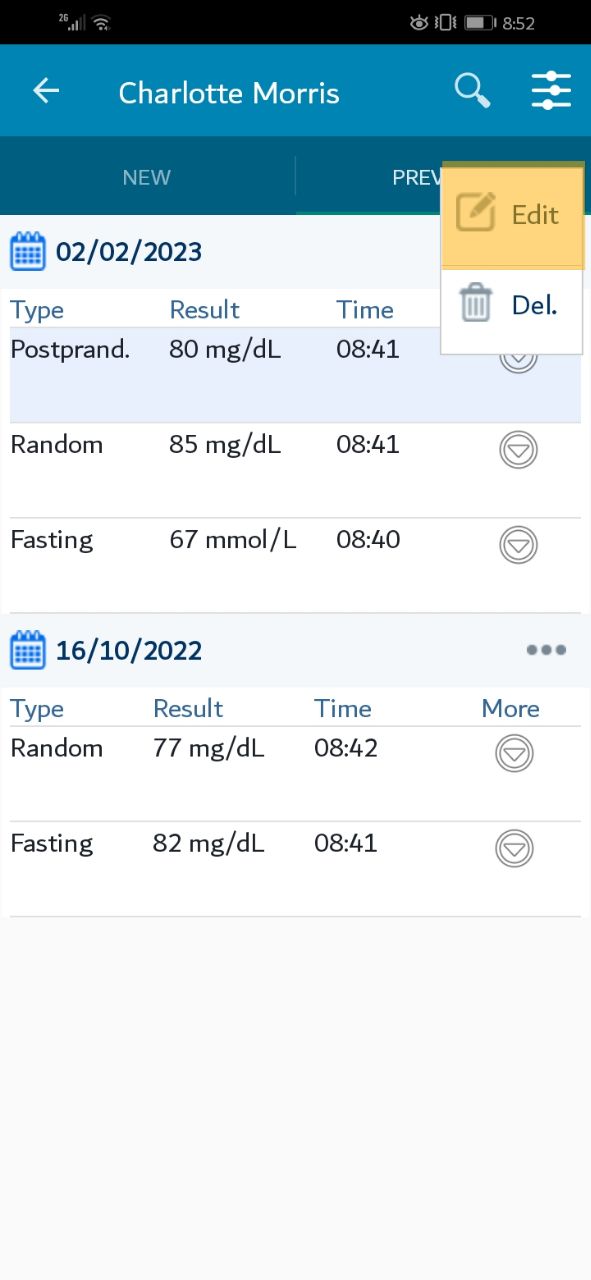This screenshot has height=1280, width=591.
Task: Click the pencil Edit icon
Action: pos(476,213)
